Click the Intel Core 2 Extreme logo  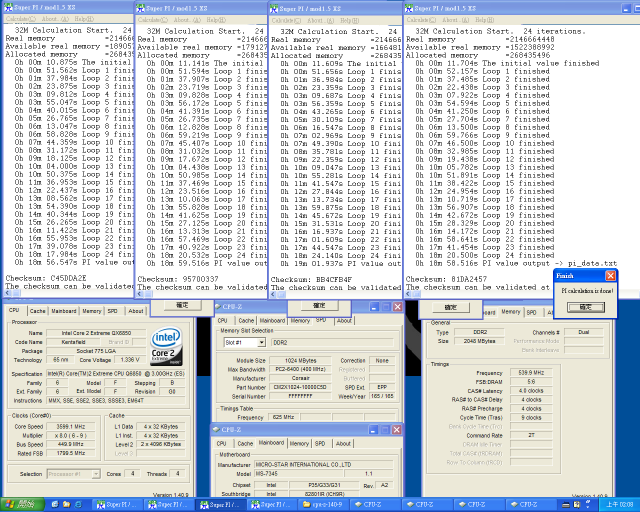point(167,346)
